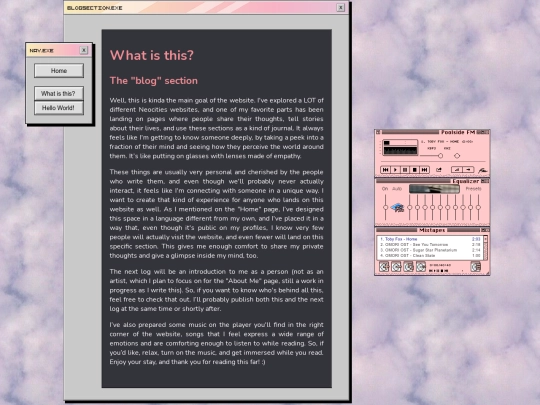Screen dimensions: 540x405
Task: Pause the music player
Action: pos(405,169)
